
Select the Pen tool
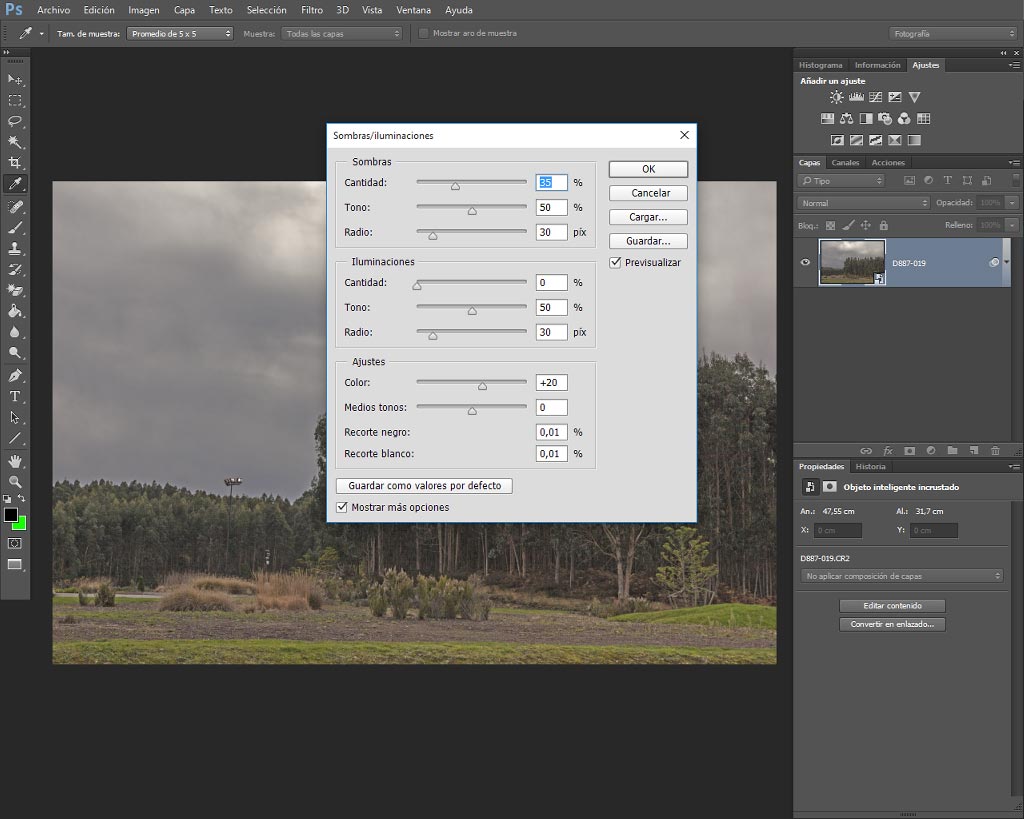(x=15, y=376)
